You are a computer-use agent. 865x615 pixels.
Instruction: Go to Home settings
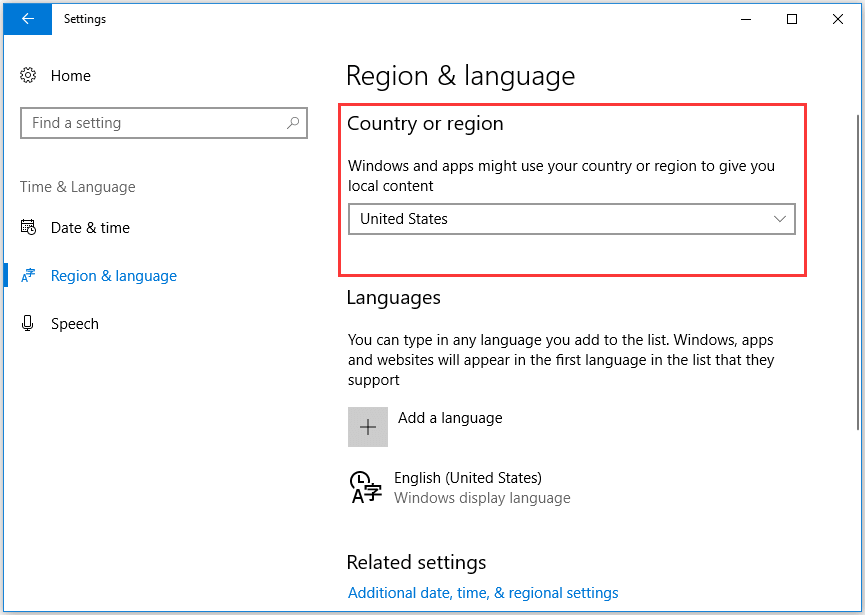click(70, 76)
